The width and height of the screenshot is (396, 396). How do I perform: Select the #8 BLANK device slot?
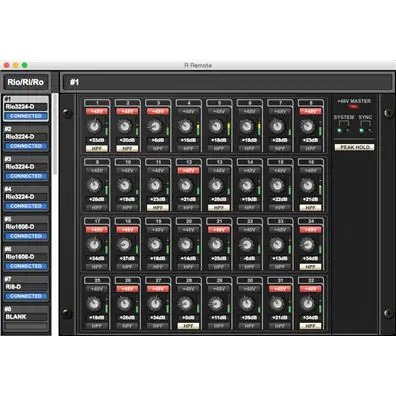(x=26, y=318)
